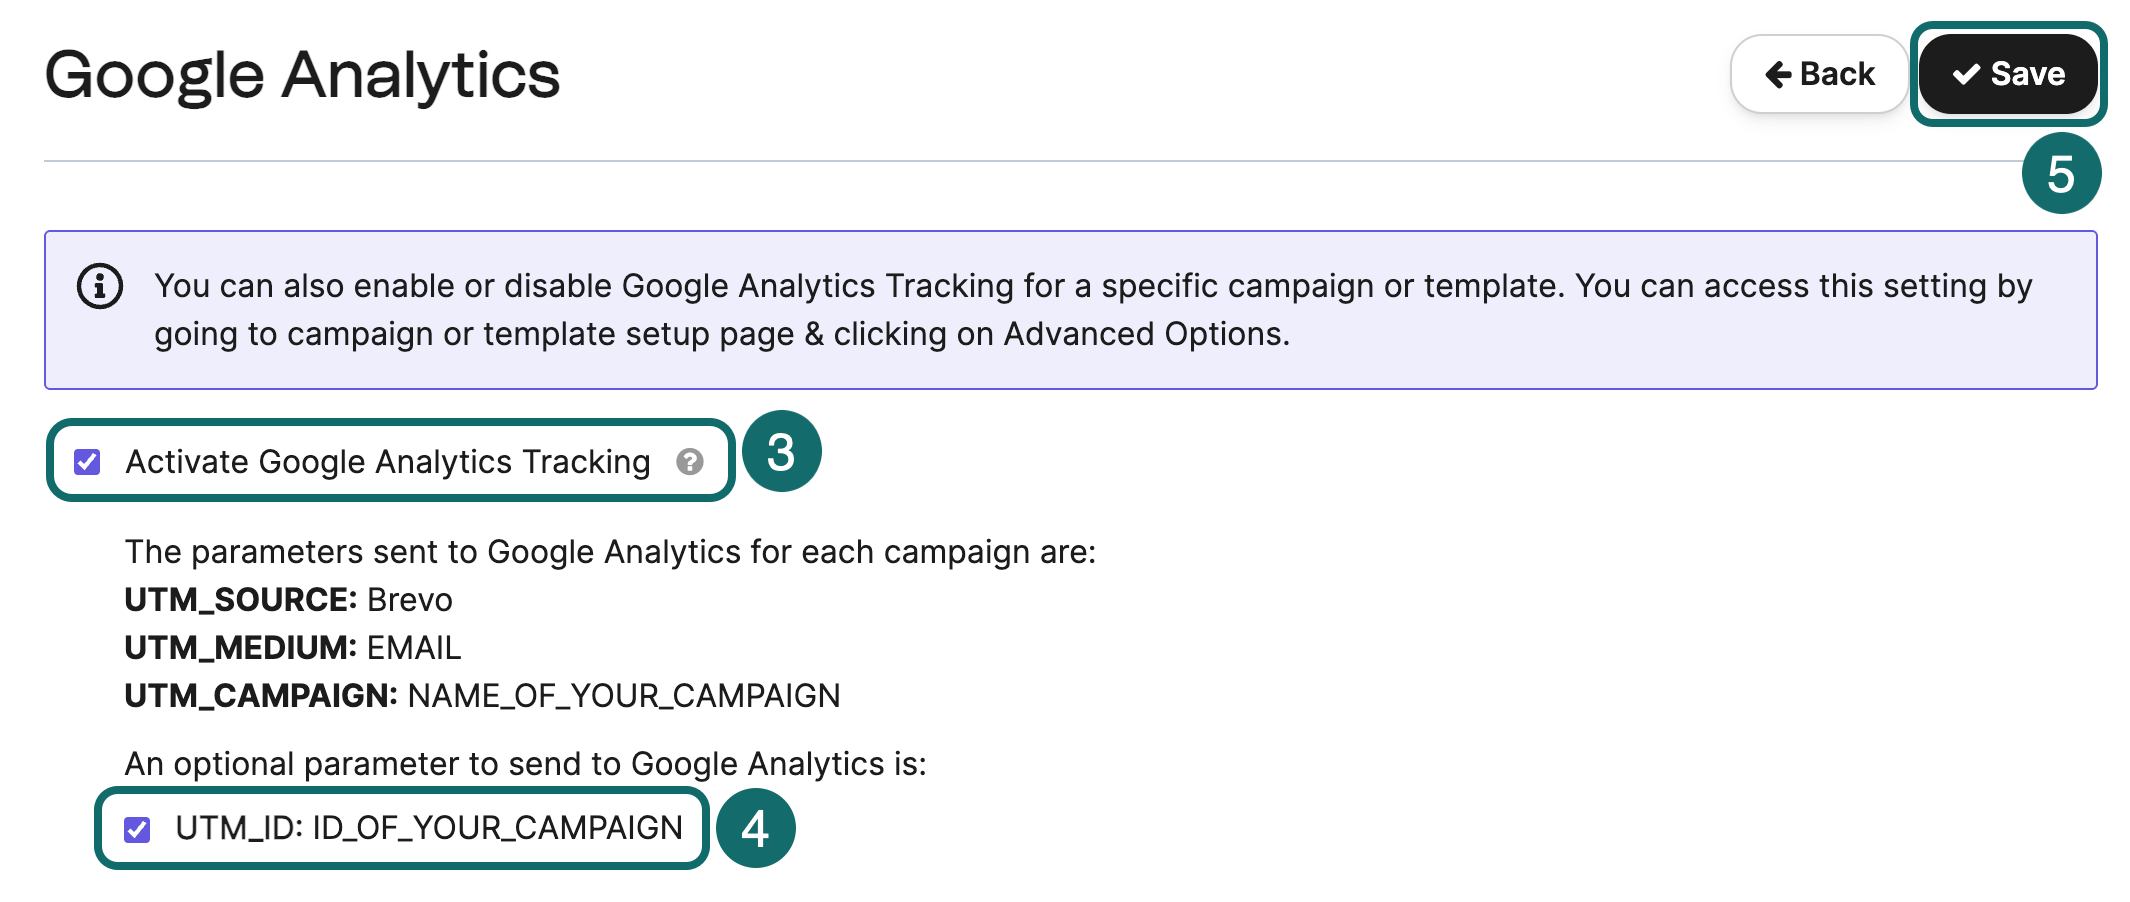The height and width of the screenshot is (902, 2130).
Task: Go back using the Back button
Action: [1818, 73]
